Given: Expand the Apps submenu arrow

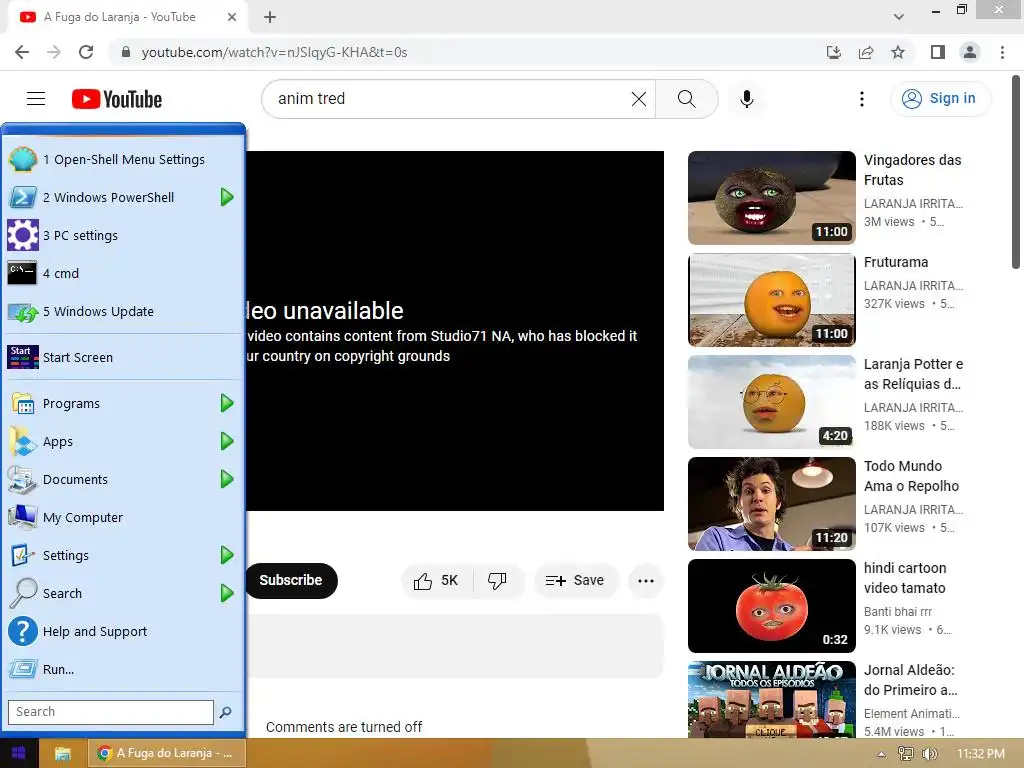Looking at the screenshot, I should (x=227, y=441).
